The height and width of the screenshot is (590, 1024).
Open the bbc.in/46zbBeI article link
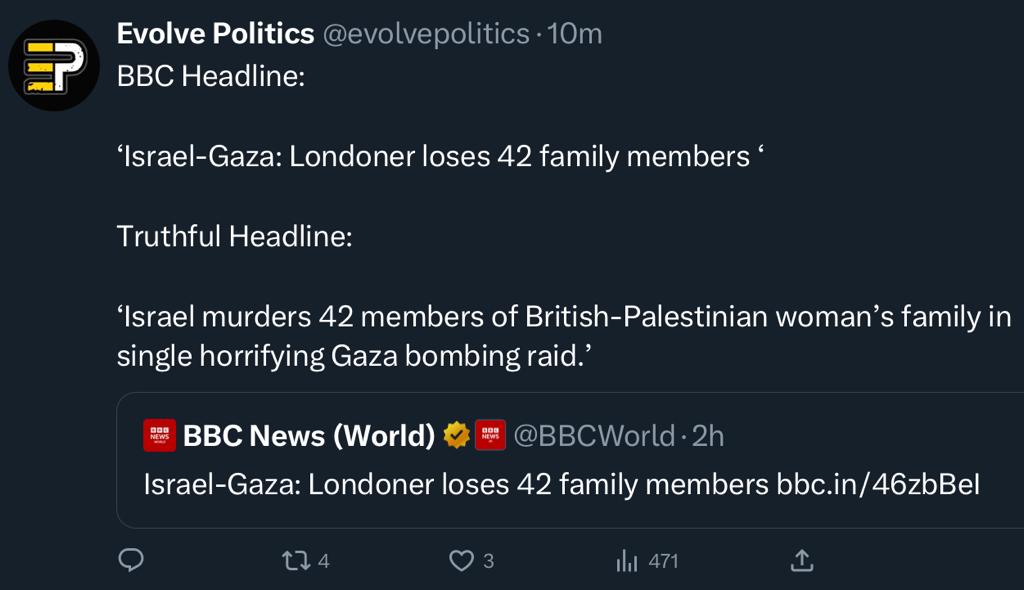click(x=878, y=484)
